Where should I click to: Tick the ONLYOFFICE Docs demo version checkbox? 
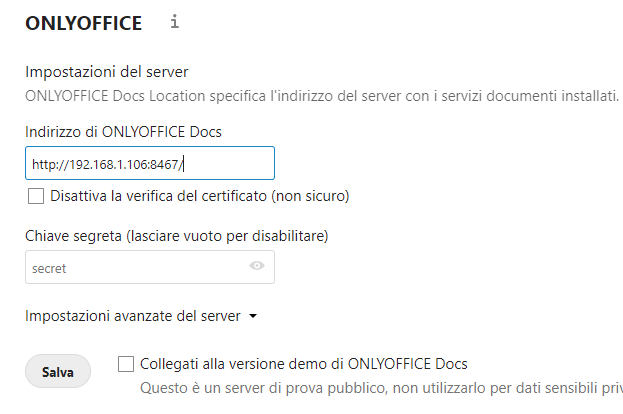point(126,364)
